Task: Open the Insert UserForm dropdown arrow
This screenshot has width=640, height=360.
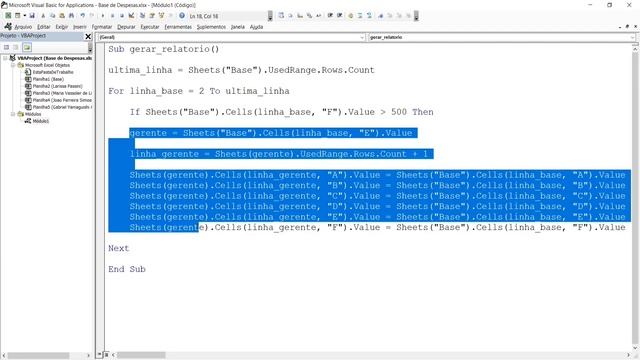Action: click(24, 16)
